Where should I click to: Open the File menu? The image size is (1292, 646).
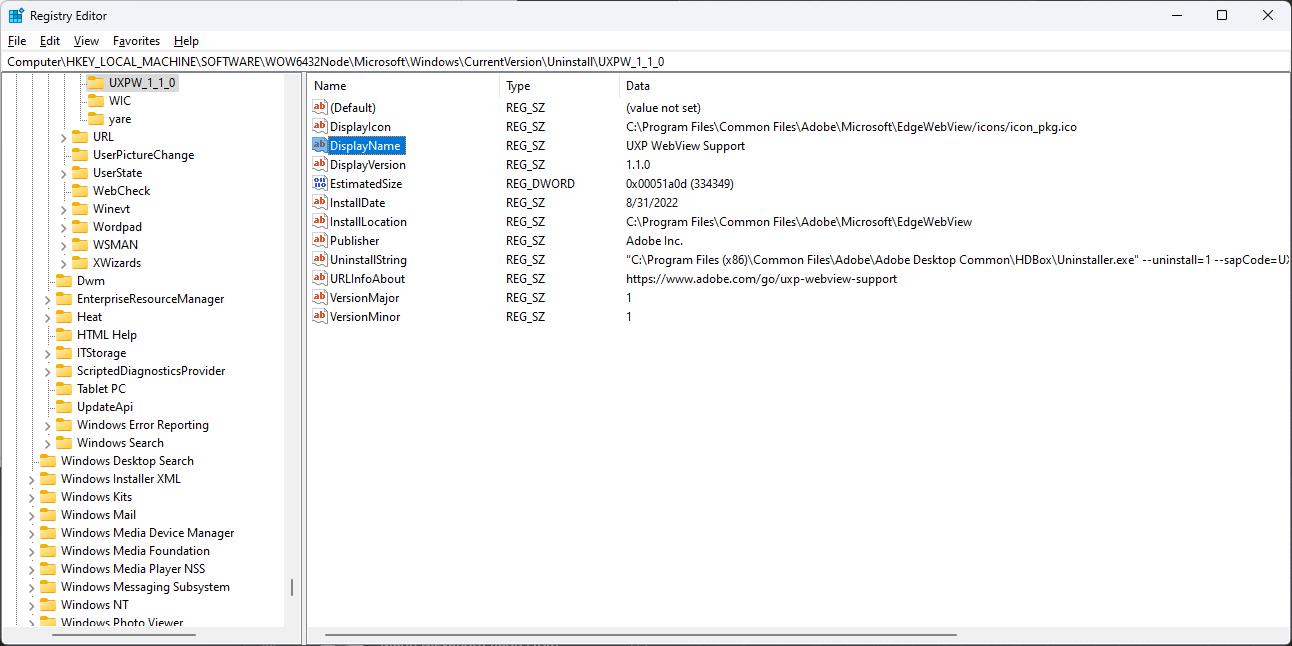(x=16, y=41)
